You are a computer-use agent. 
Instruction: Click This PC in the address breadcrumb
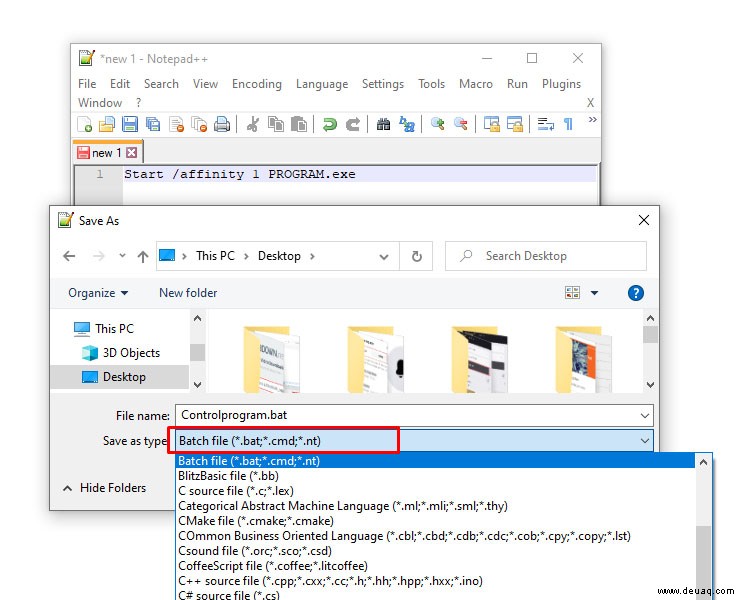click(x=215, y=256)
